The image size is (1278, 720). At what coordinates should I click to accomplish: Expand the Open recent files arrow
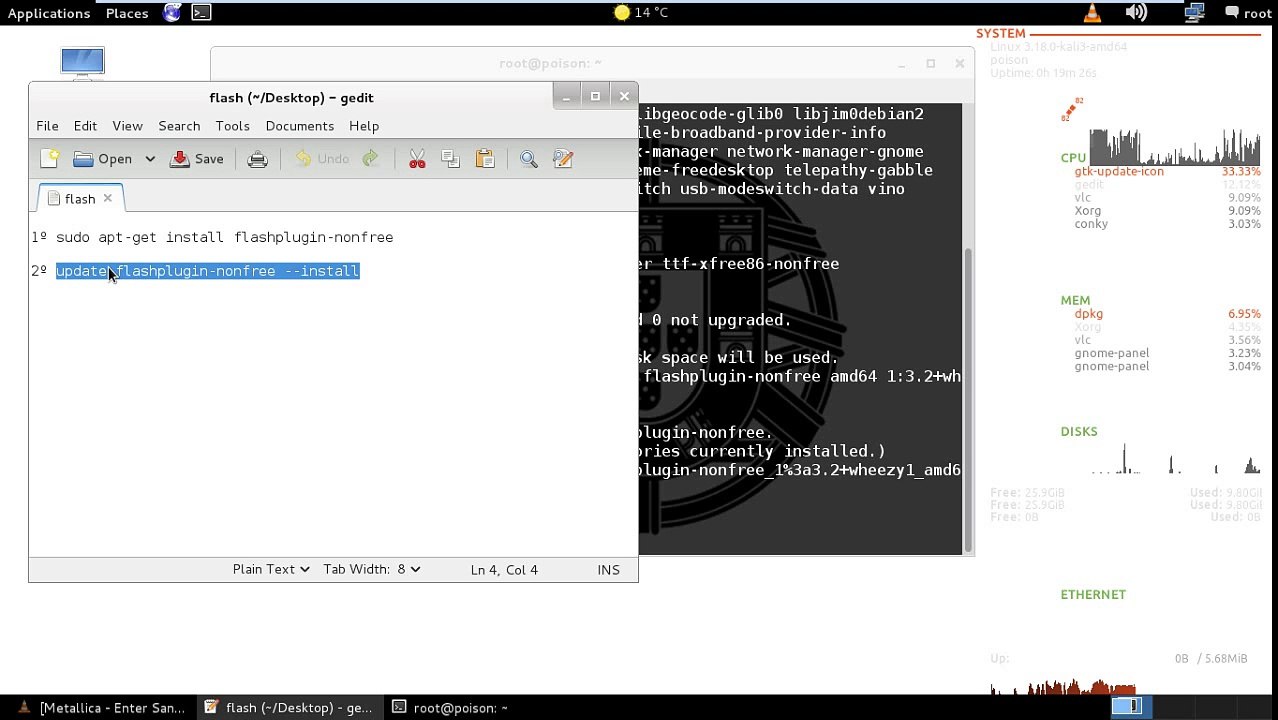tap(150, 159)
